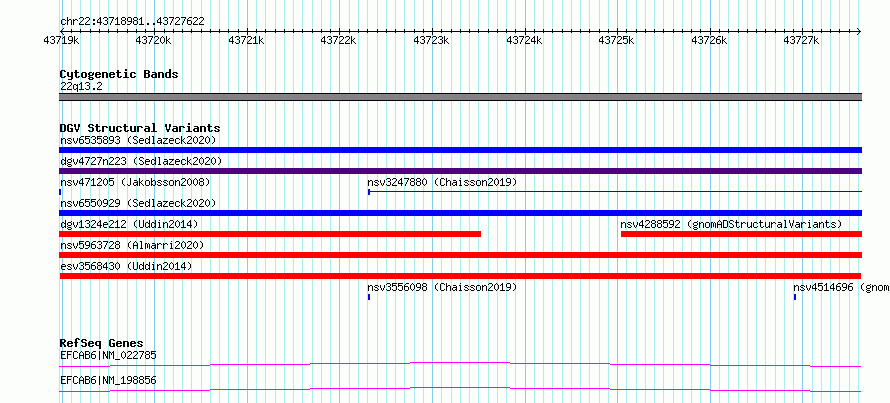
Task: Select the red dgv1324e212 variant bar
Action: pos(270,234)
